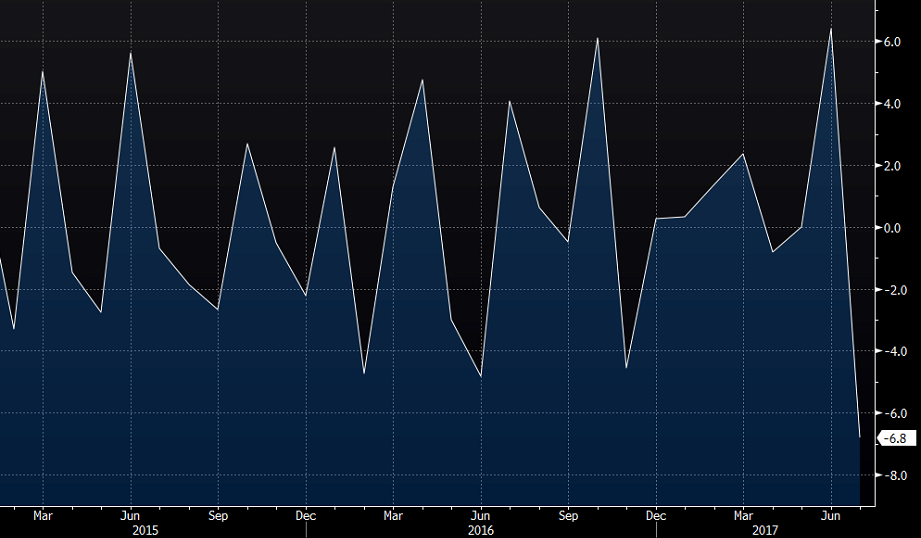Click the Mar label of year 2017

(x=743, y=516)
